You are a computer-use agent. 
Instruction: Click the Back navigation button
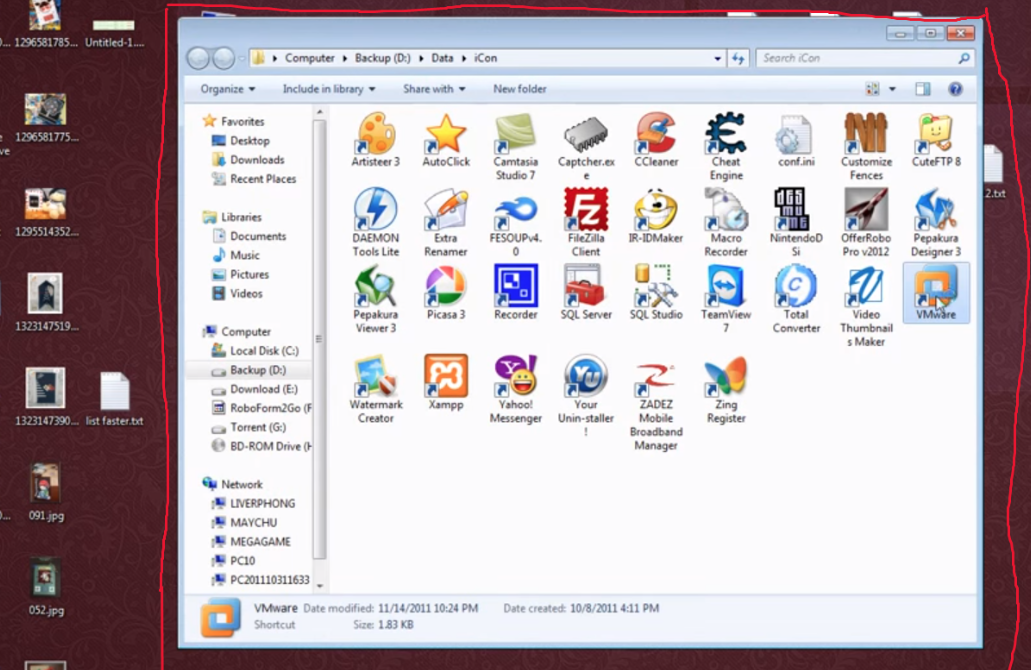(x=198, y=58)
